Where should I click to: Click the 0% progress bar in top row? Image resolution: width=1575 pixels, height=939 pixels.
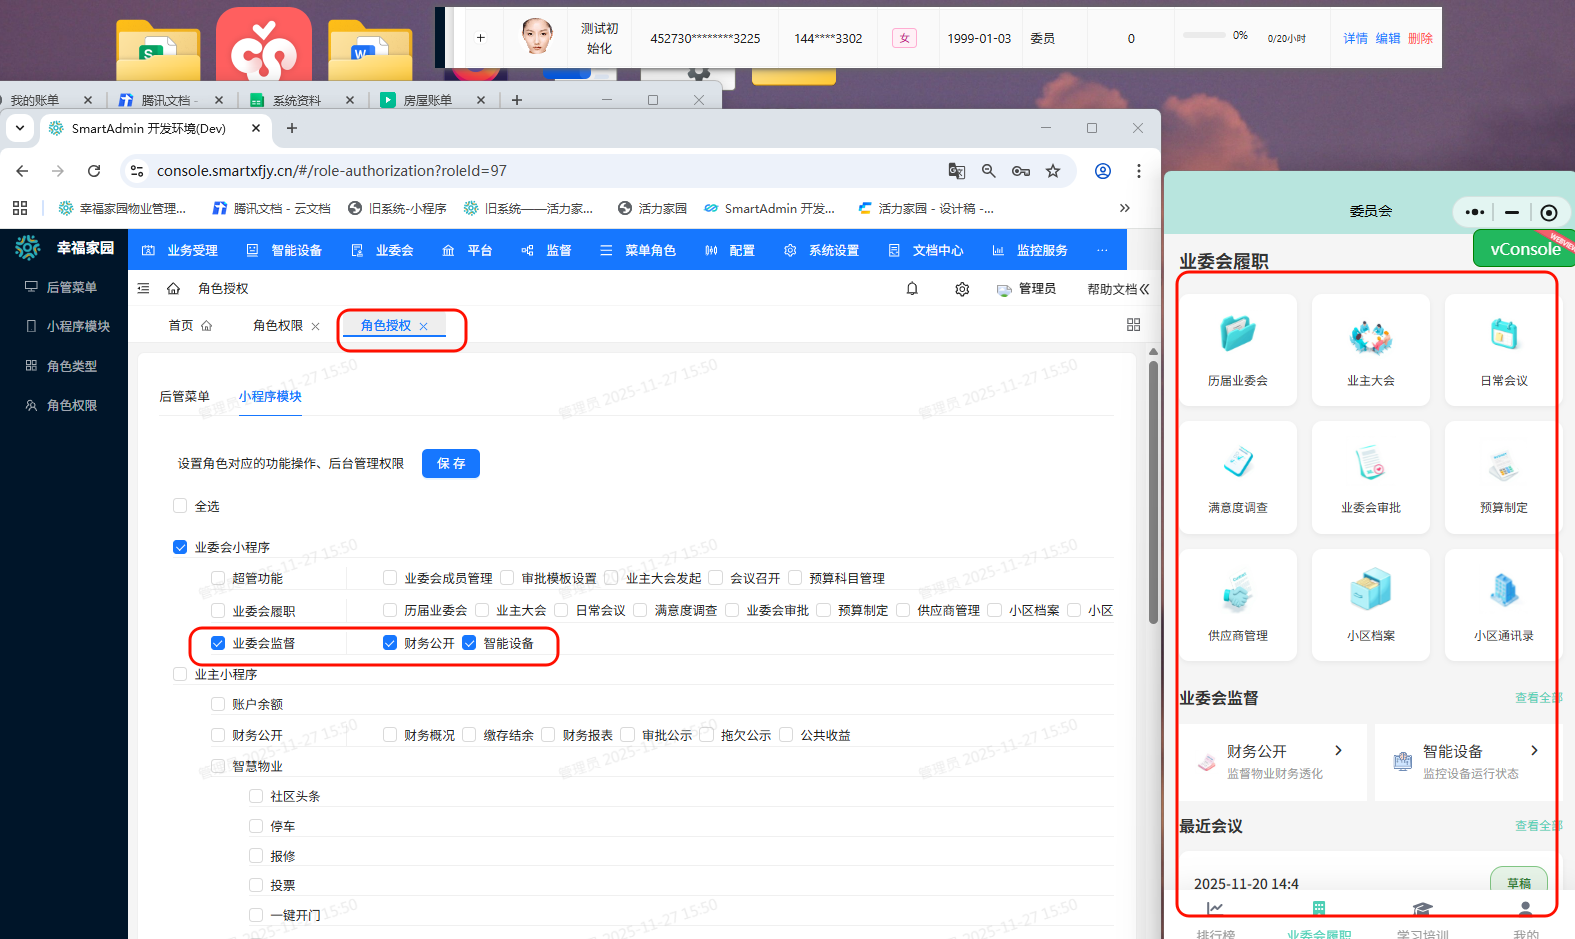(1204, 35)
